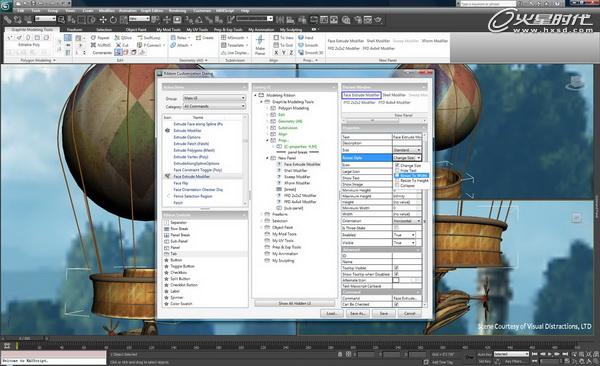Click the Cancel button

coord(409,314)
